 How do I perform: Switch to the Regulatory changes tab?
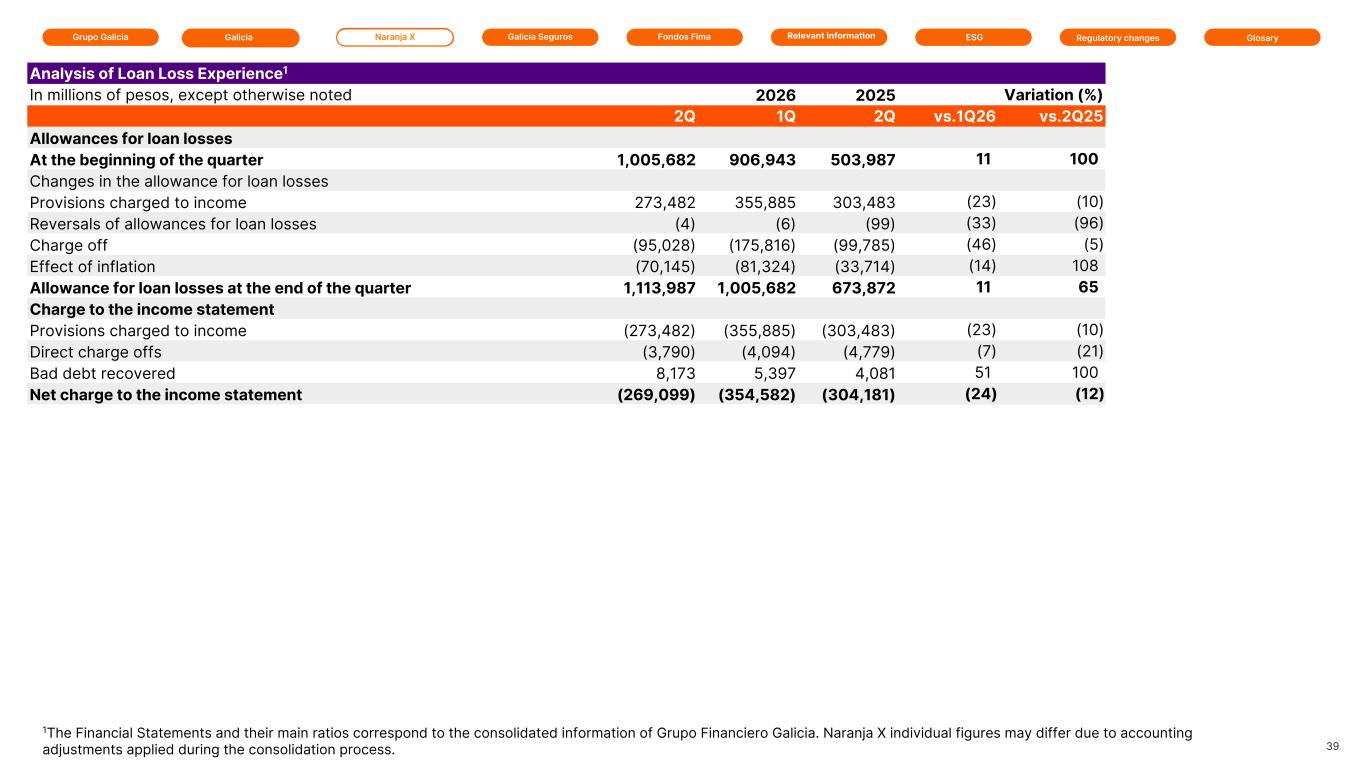[x=1118, y=38]
